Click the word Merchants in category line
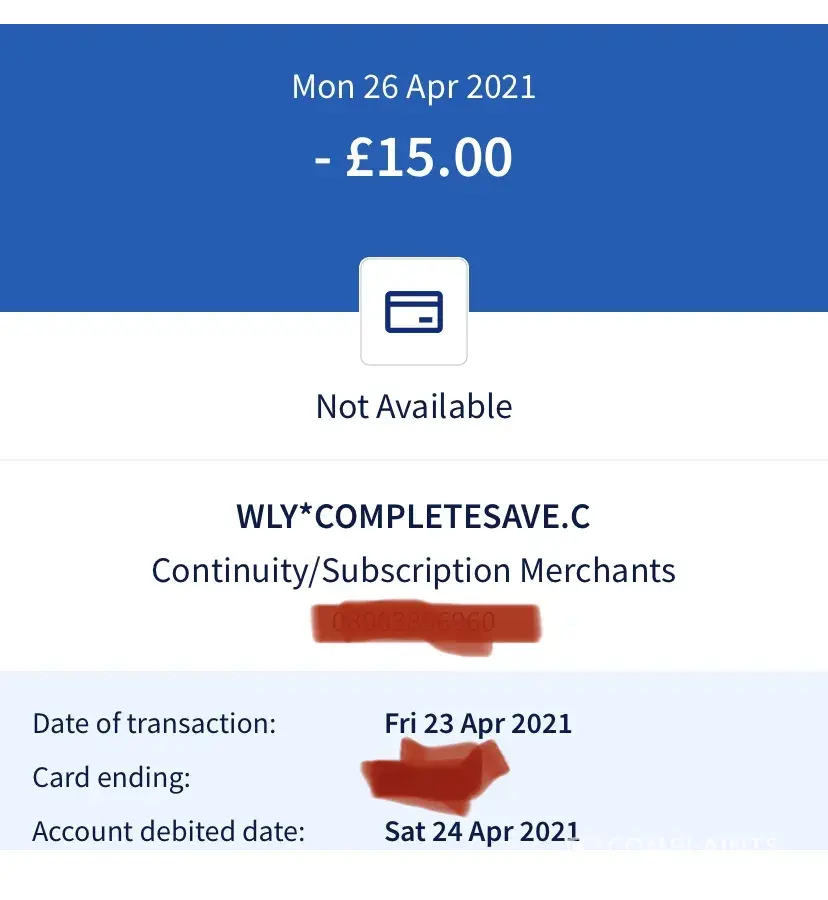The image size is (828, 900). tap(597, 571)
